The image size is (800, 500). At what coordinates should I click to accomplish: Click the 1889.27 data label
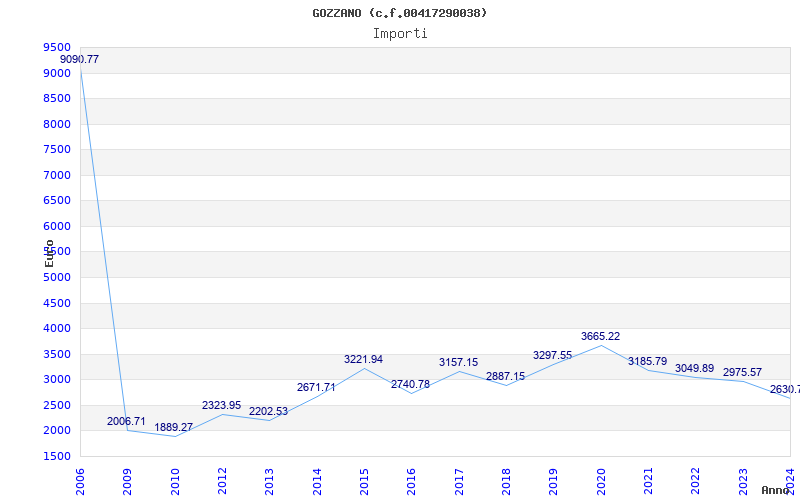coord(173,428)
